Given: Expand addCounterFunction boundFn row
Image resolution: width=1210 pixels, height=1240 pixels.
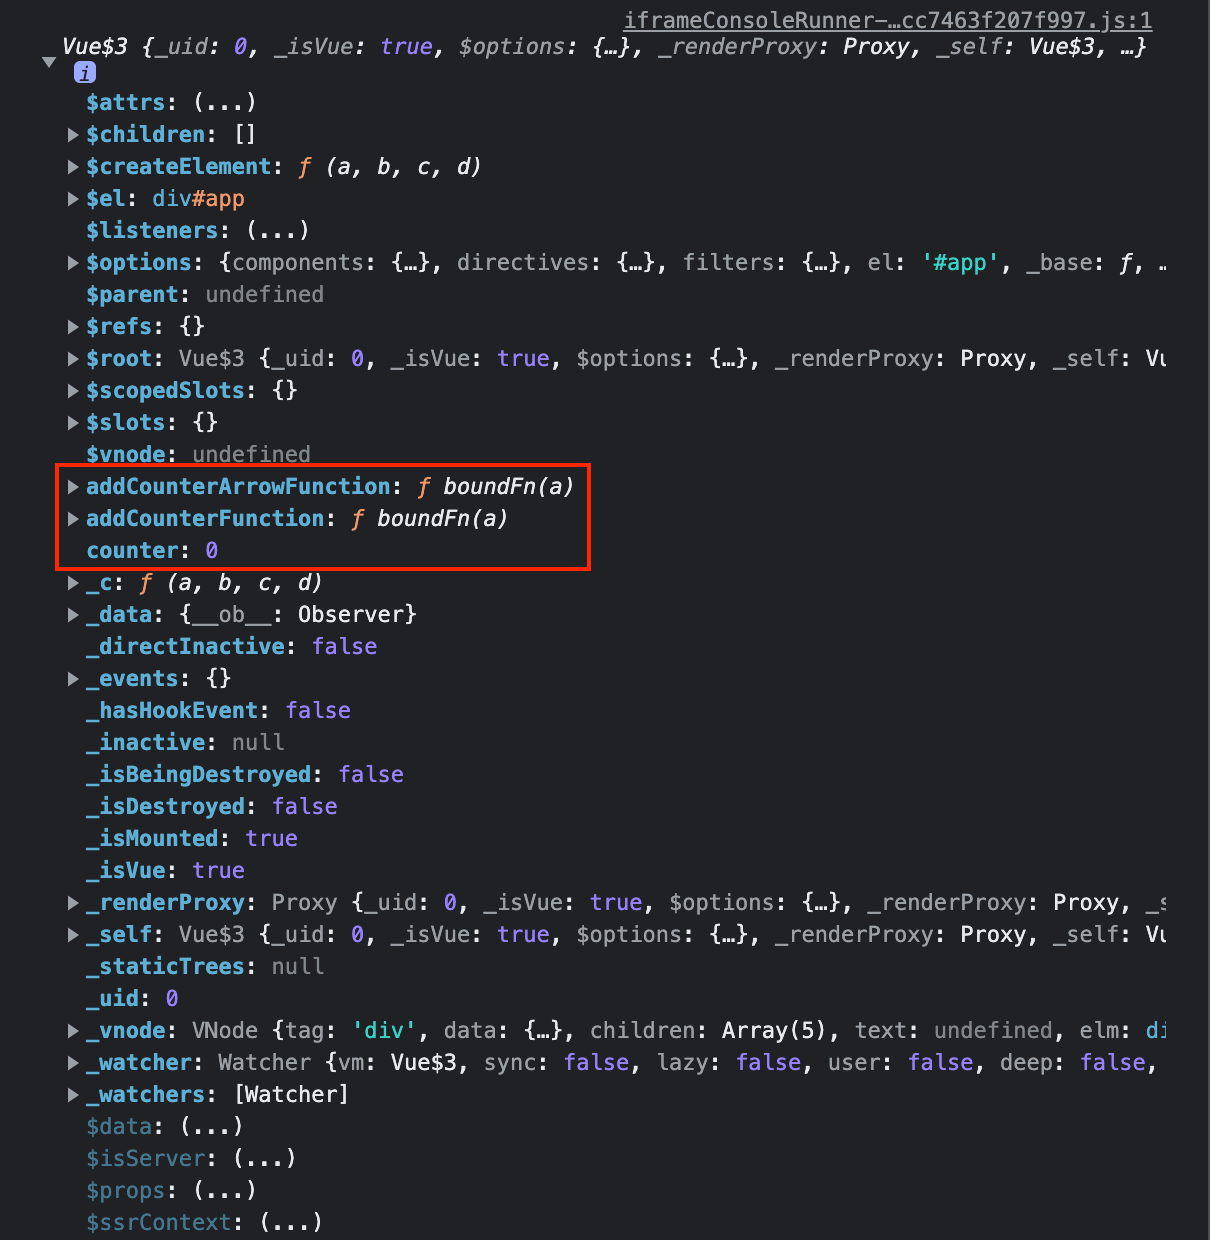Looking at the screenshot, I should (x=73, y=518).
